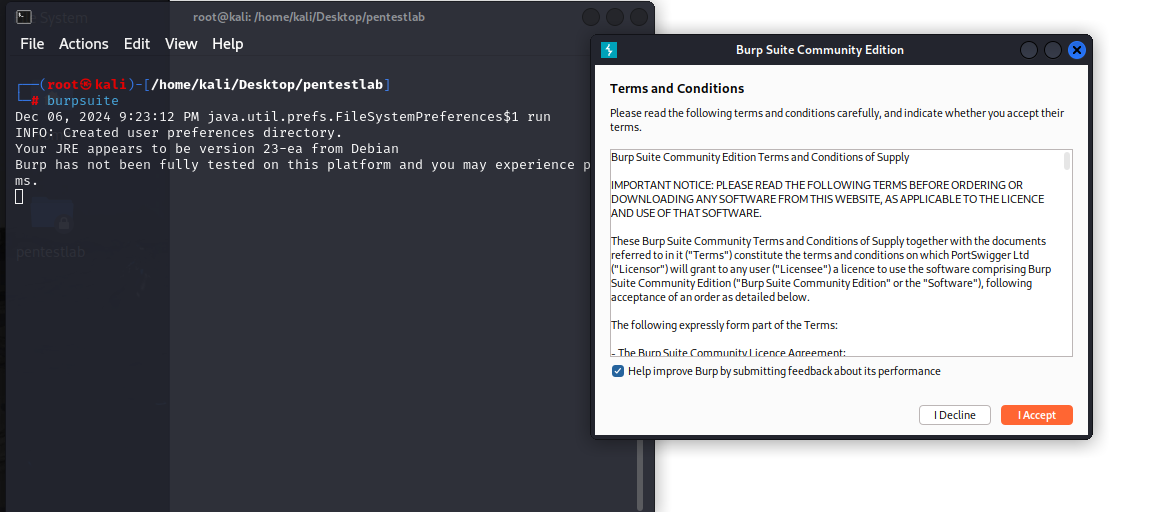Screen dimensions: 1151x512
Task: Click the 'Burp Suite Community Edition Terms' first line
Action: pos(760,157)
